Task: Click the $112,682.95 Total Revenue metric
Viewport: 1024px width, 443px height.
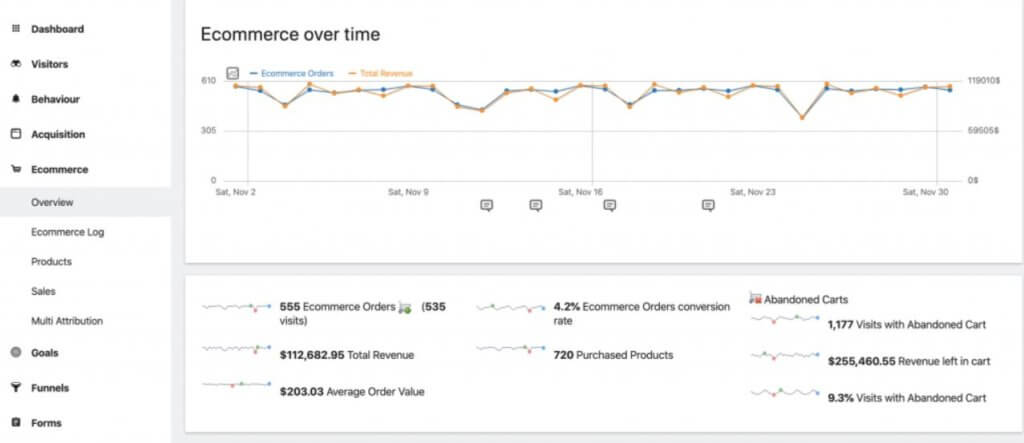Action: pyautogui.click(x=347, y=355)
